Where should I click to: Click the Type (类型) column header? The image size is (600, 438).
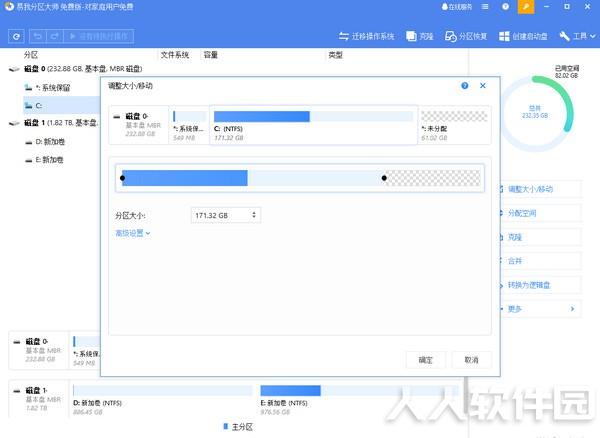(335, 55)
